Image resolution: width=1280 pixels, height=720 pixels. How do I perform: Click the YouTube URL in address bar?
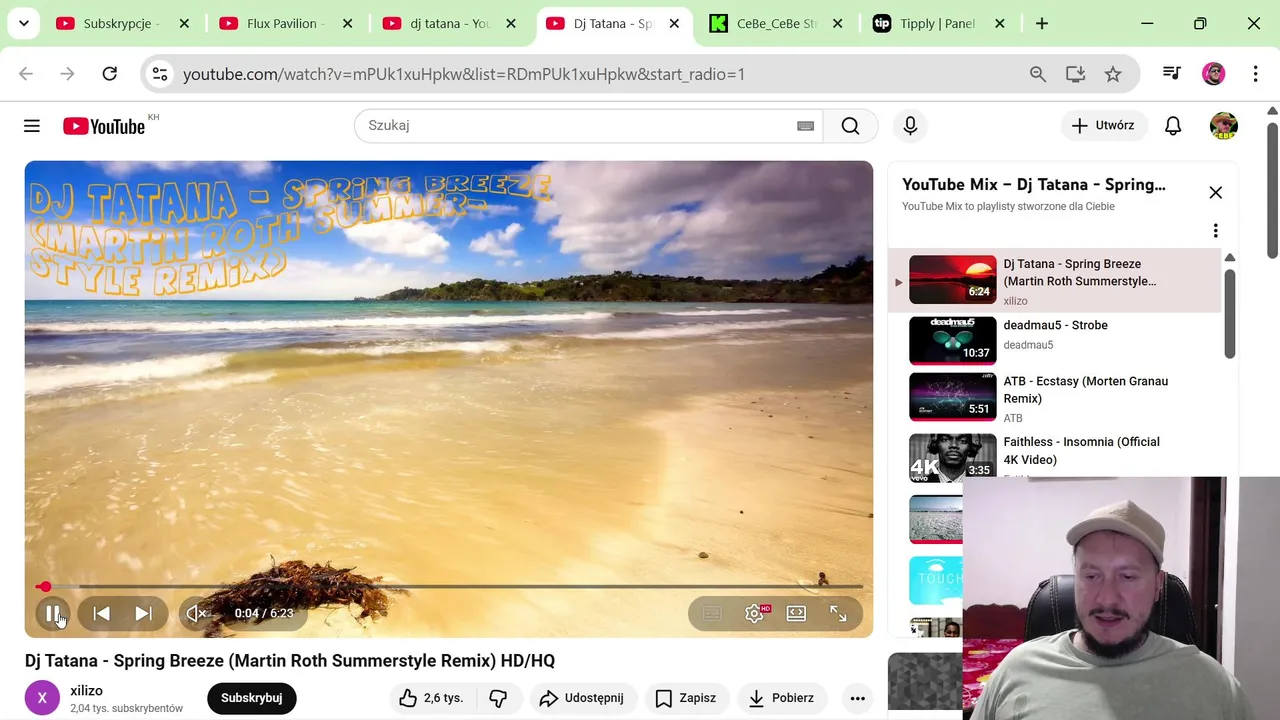point(464,74)
